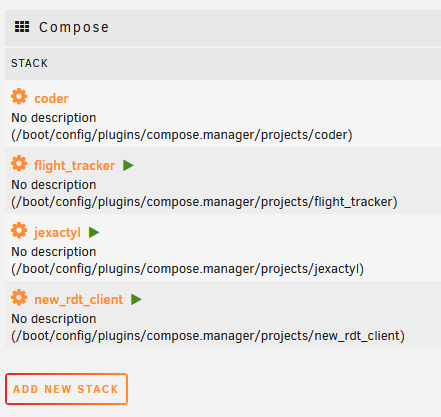Open the jexactyl gear settings icon
441x417 pixels.
coord(19,231)
